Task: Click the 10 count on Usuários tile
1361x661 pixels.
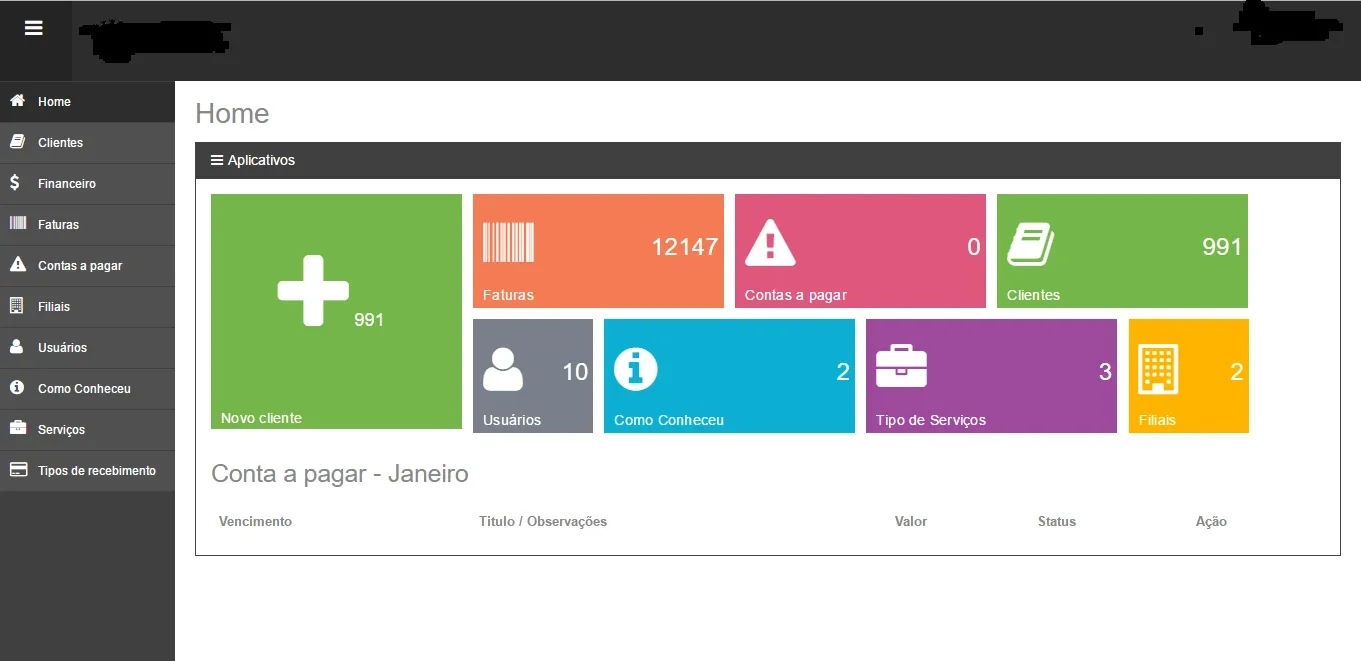Action: [575, 372]
